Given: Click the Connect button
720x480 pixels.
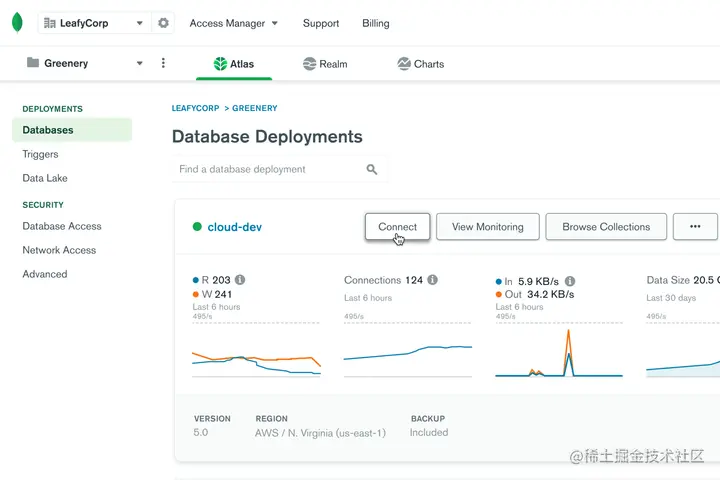Looking at the screenshot, I should pos(398,226).
